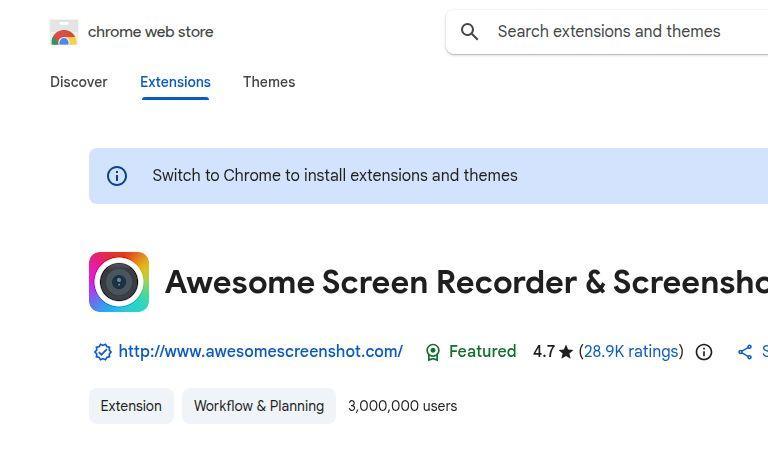Click the search magnifier icon

[x=469, y=32]
